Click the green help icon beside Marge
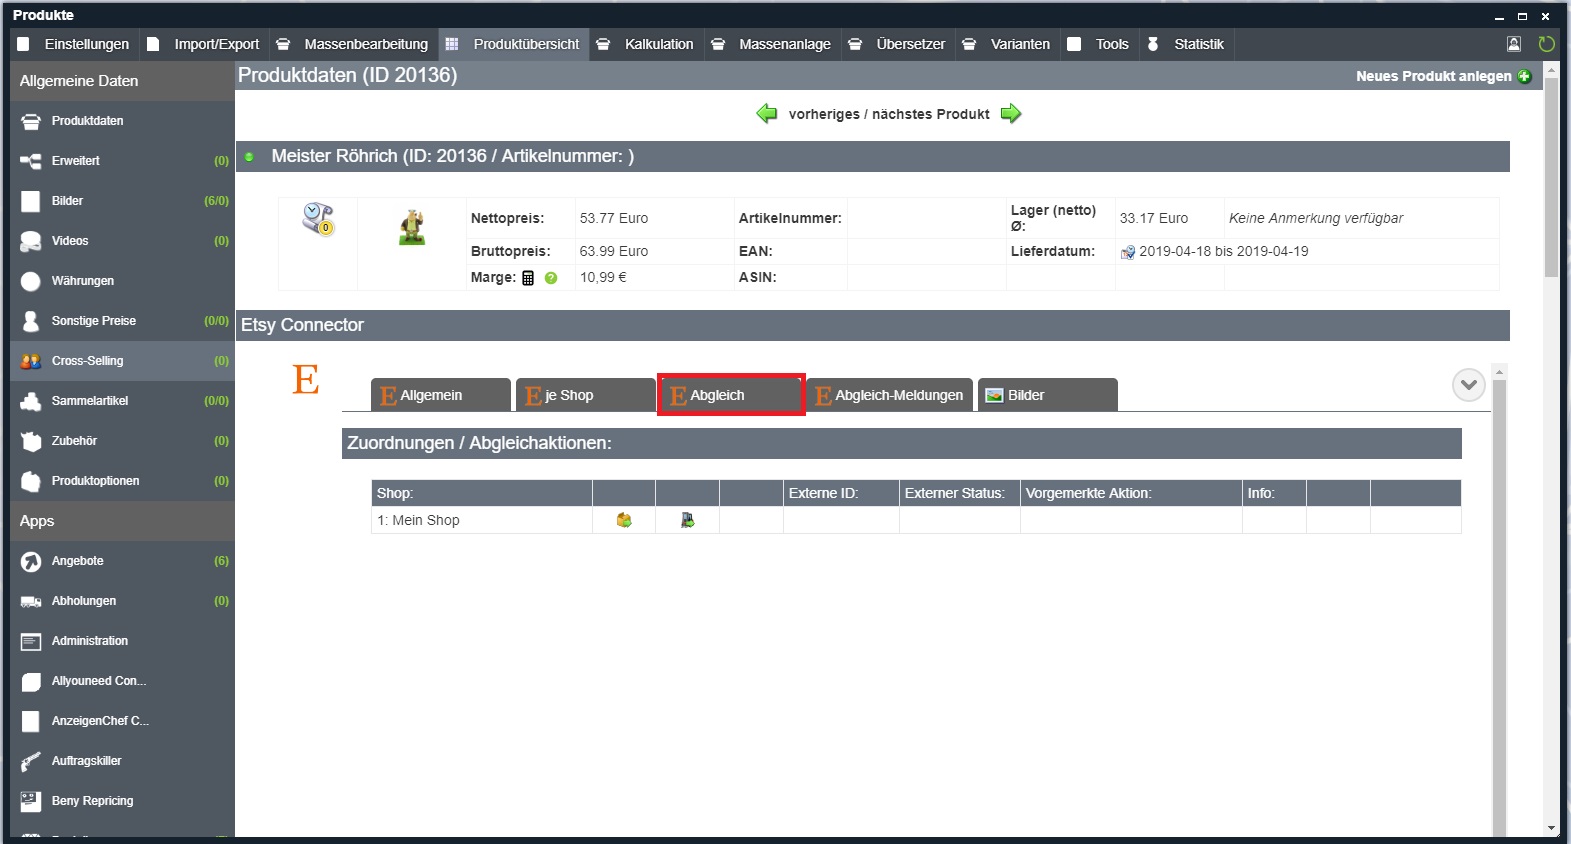Image resolution: width=1571 pixels, height=844 pixels. [551, 278]
